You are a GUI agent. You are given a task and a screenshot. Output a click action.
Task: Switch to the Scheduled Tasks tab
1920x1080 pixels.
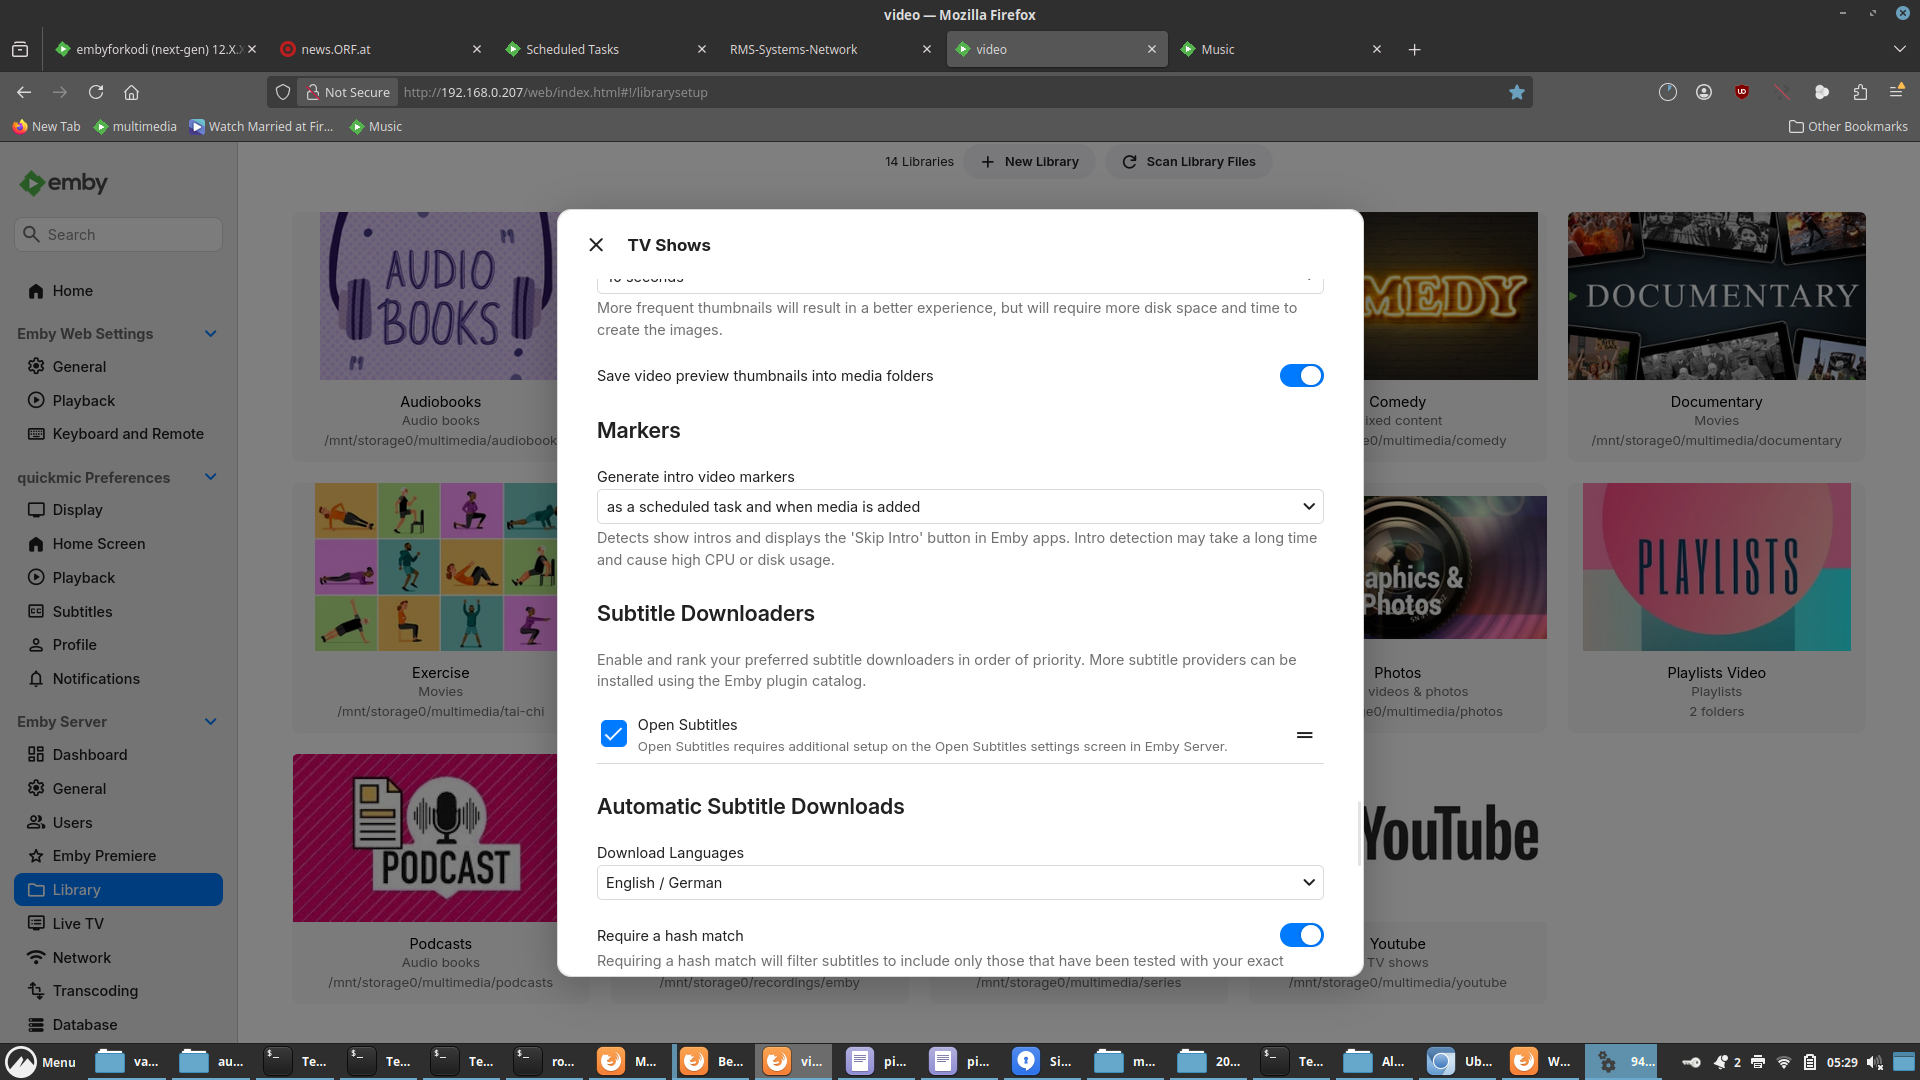point(605,49)
